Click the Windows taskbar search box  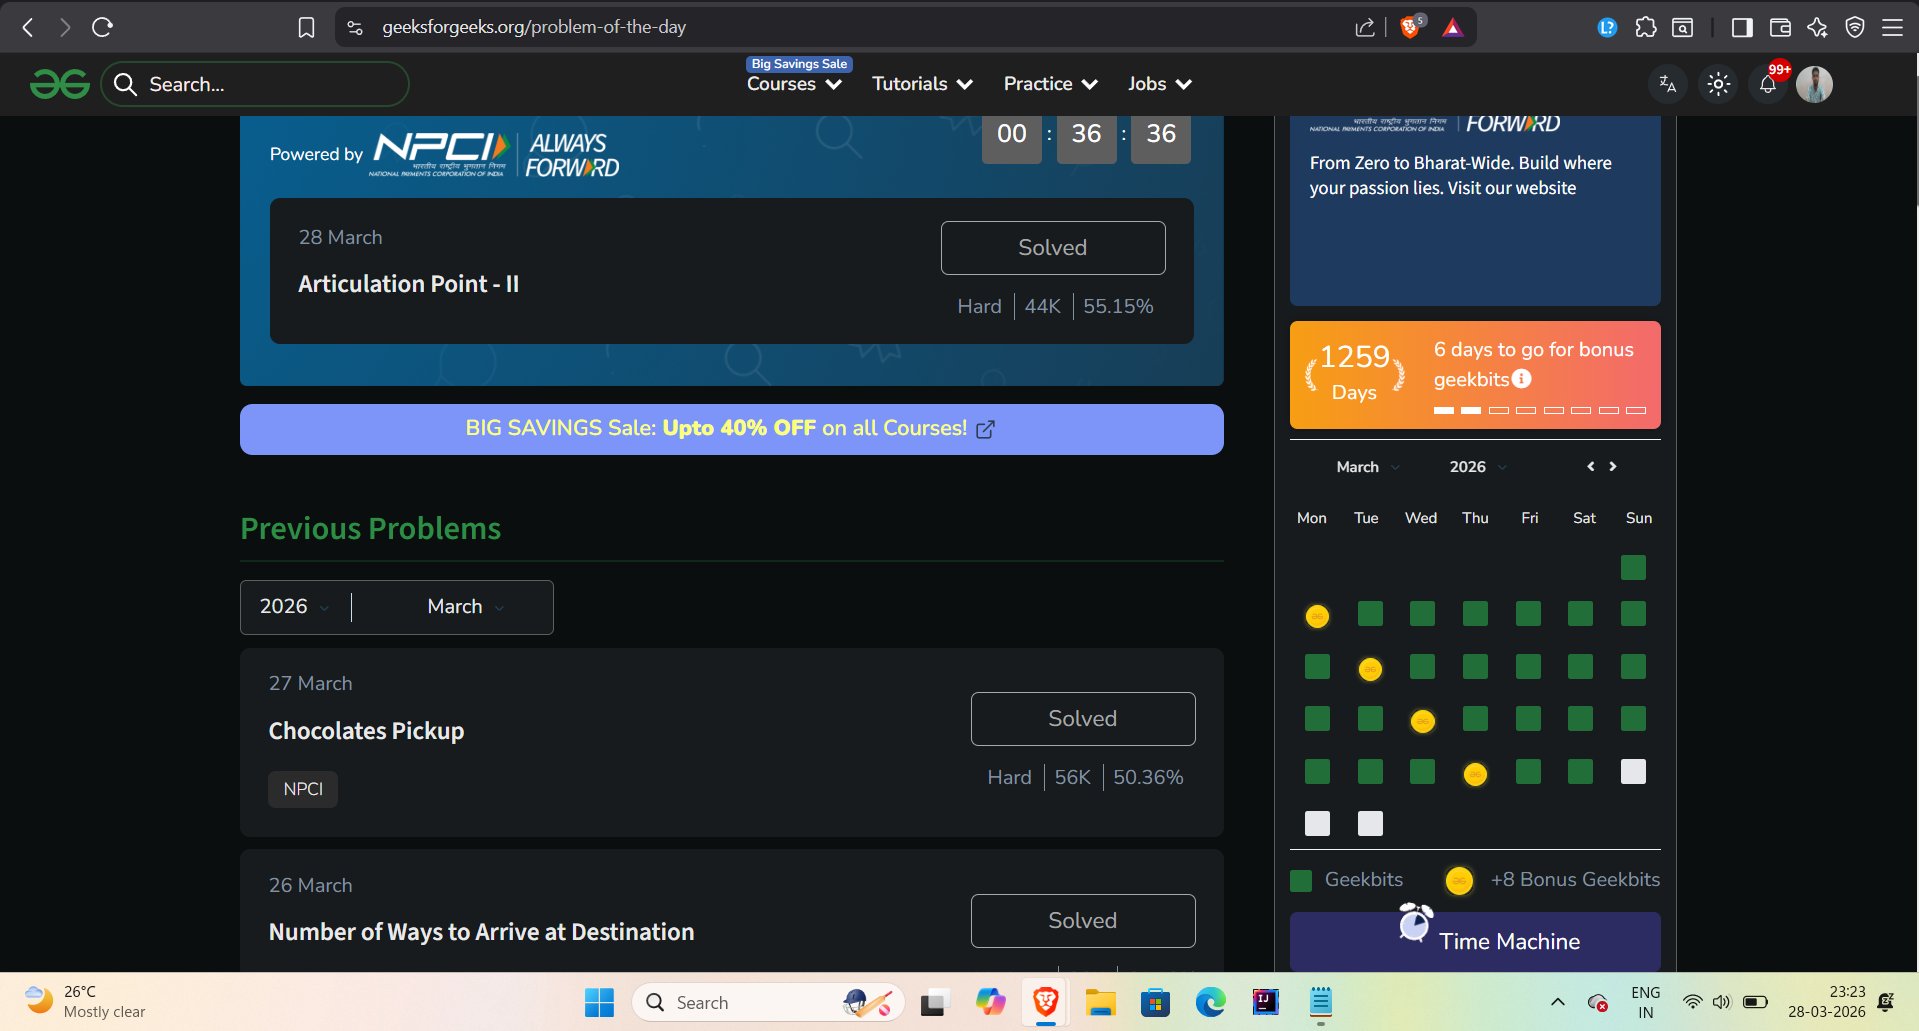click(768, 1002)
